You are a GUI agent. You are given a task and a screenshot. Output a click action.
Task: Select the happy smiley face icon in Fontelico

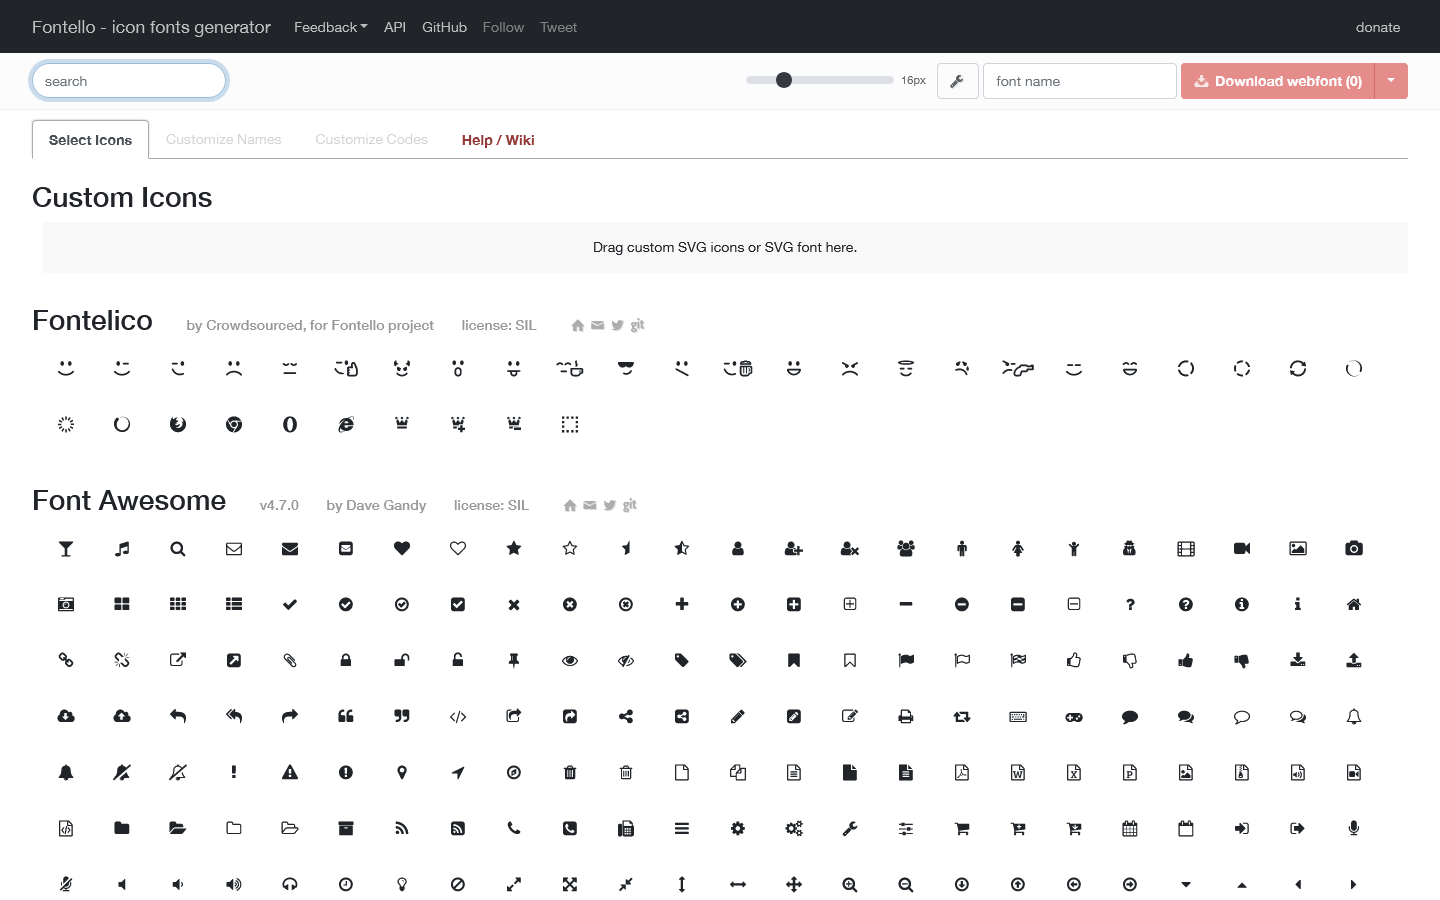[x=66, y=368]
